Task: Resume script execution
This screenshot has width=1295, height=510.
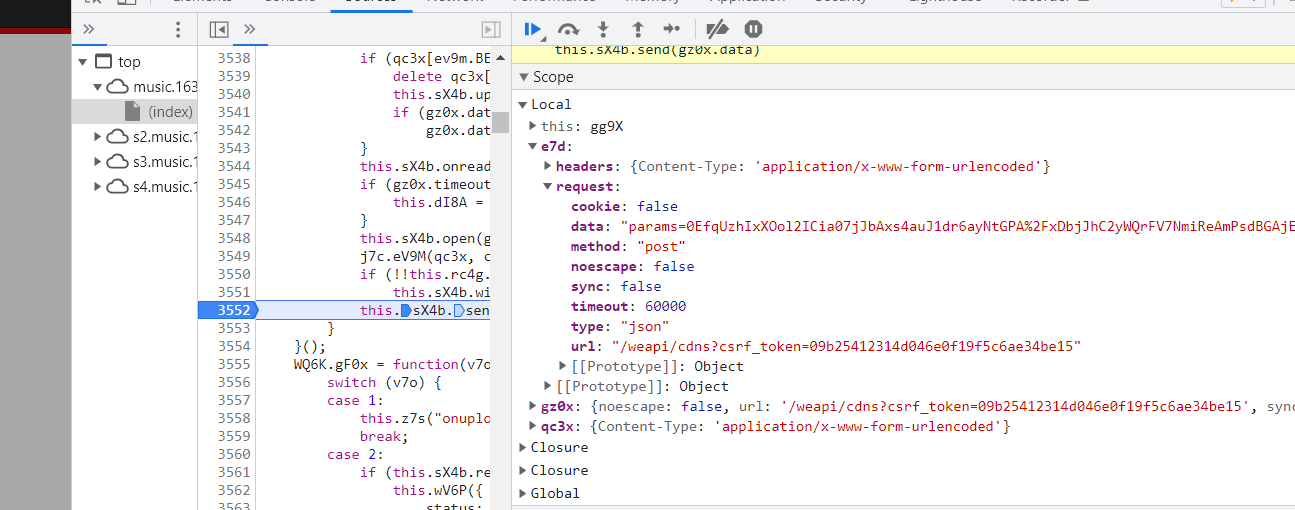Action: click(x=533, y=29)
